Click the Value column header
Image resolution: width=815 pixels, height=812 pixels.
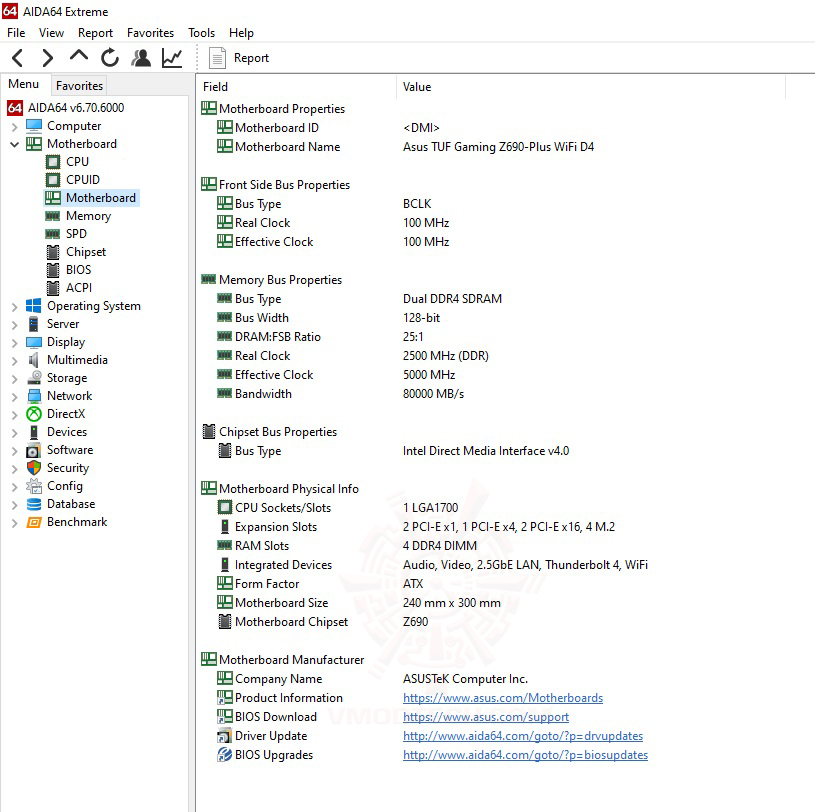click(x=591, y=87)
